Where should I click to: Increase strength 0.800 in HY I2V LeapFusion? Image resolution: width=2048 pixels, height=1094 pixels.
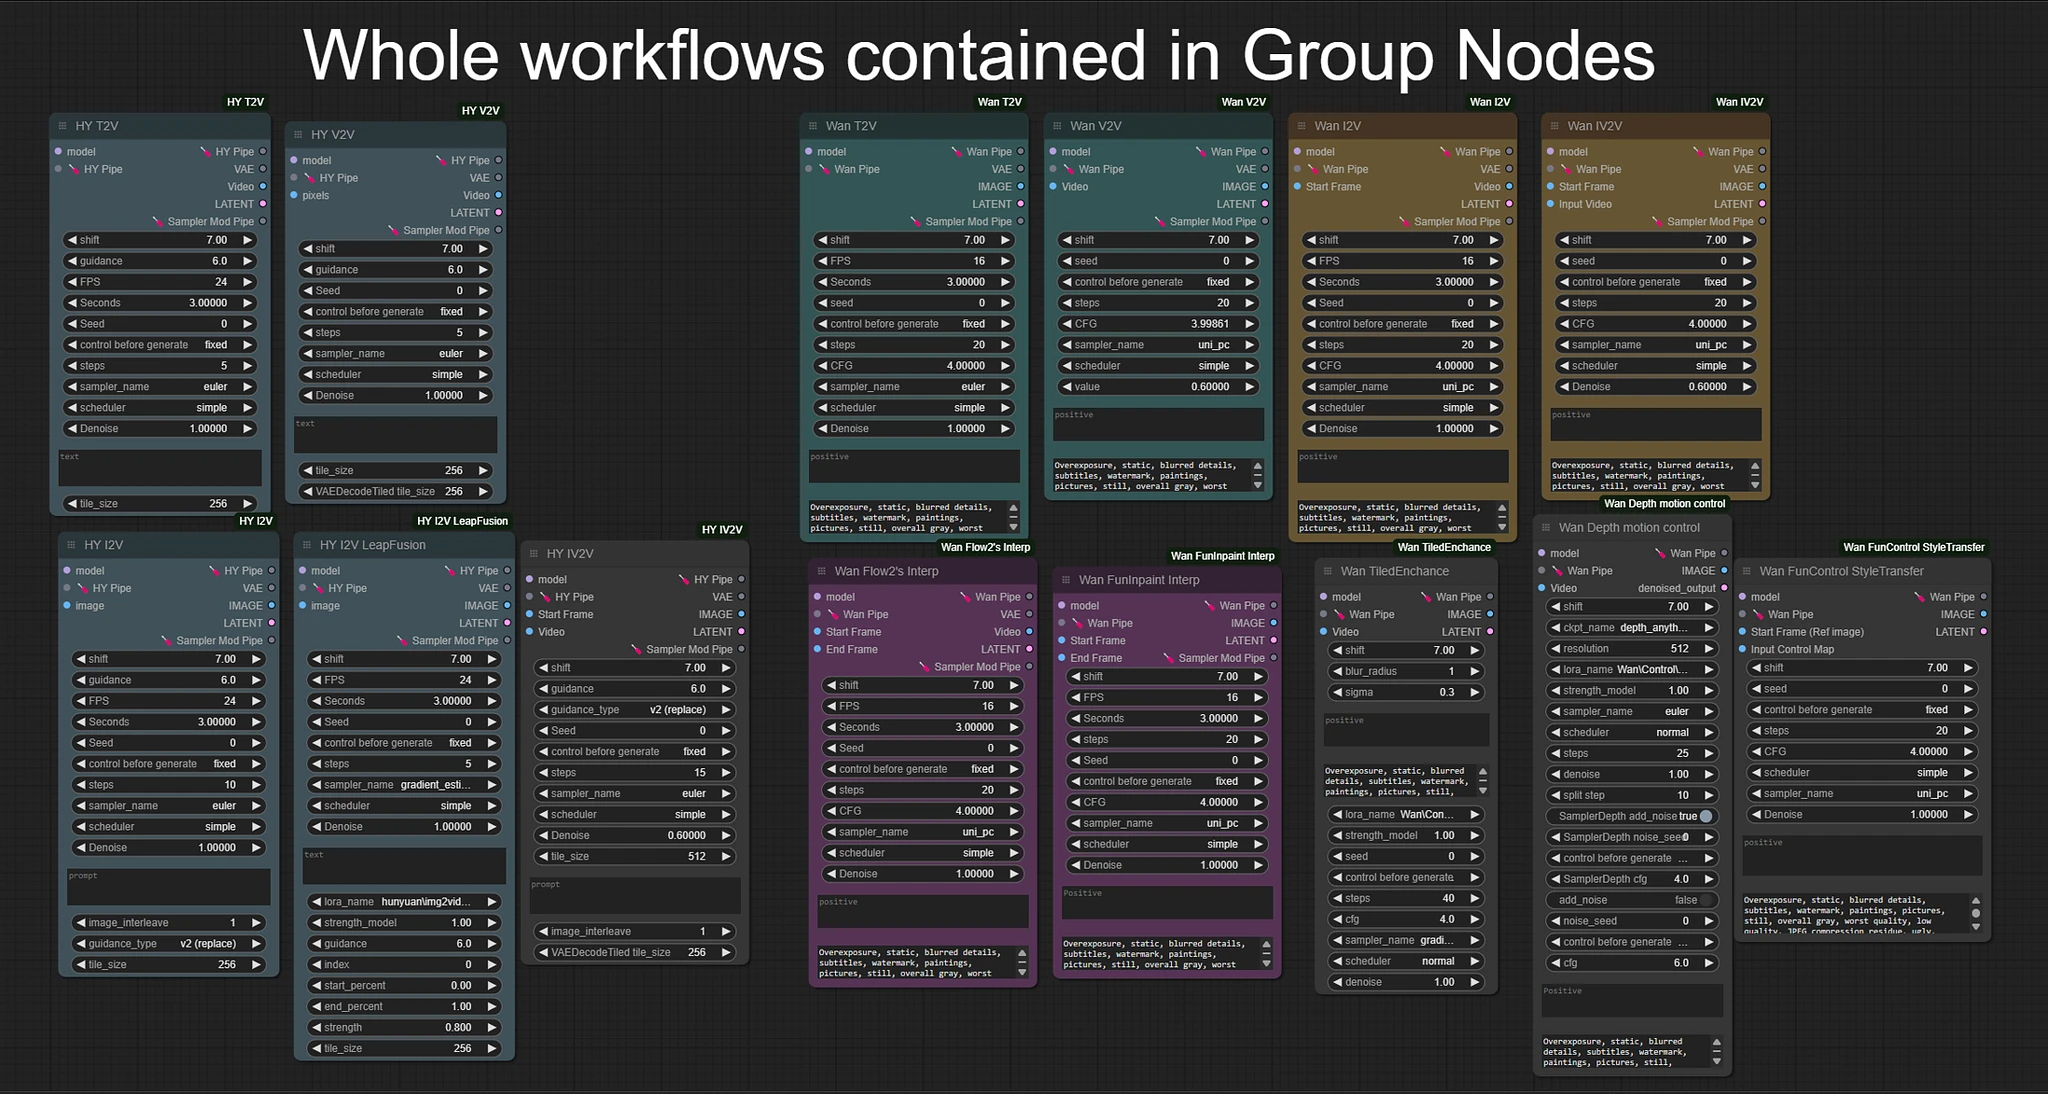[x=492, y=1028]
